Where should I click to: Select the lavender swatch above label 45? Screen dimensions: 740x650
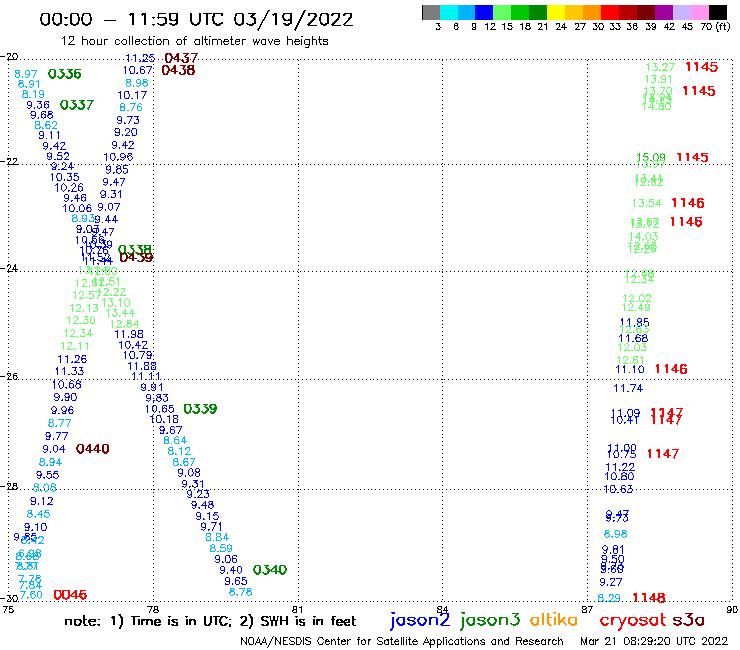681,12
